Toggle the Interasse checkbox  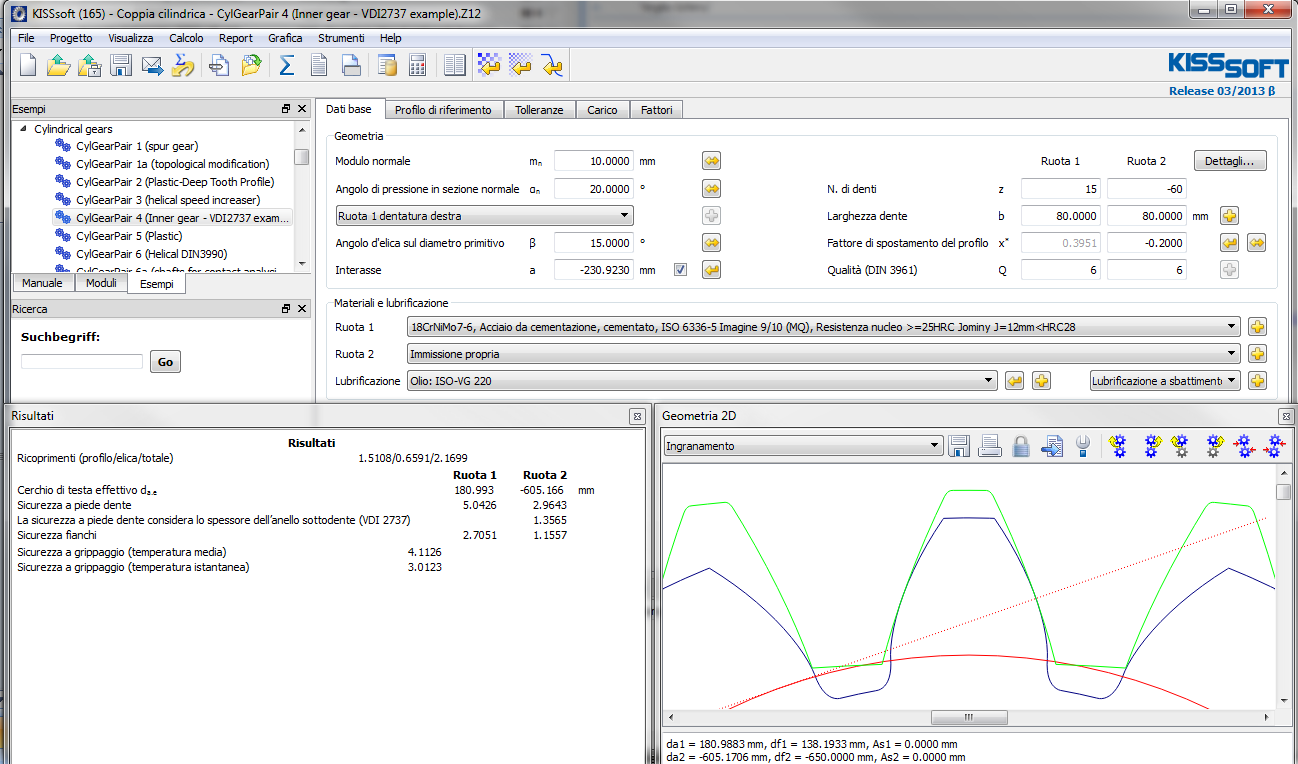click(x=681, y=270)
